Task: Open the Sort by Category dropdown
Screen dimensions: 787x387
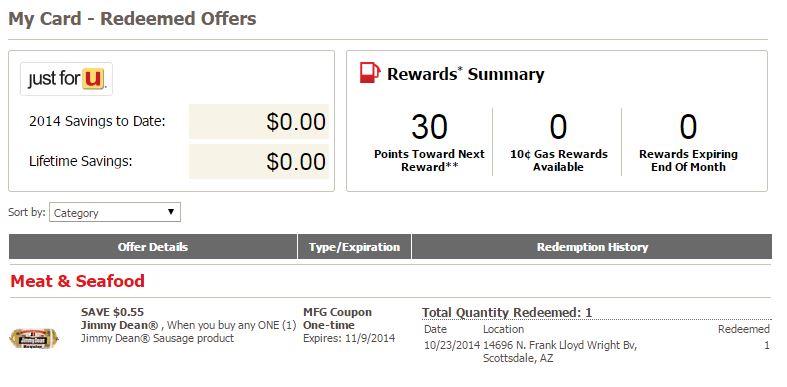Action: click(x=115, y=212)
